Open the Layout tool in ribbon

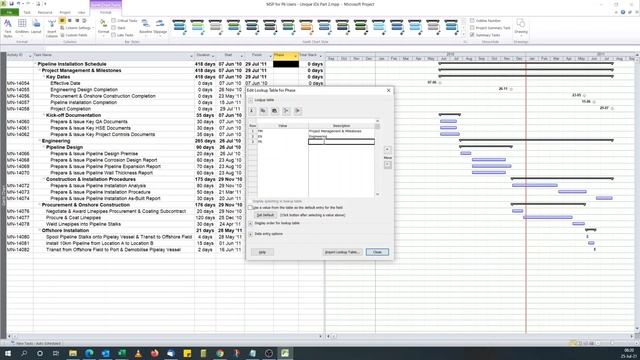point(36,27)
